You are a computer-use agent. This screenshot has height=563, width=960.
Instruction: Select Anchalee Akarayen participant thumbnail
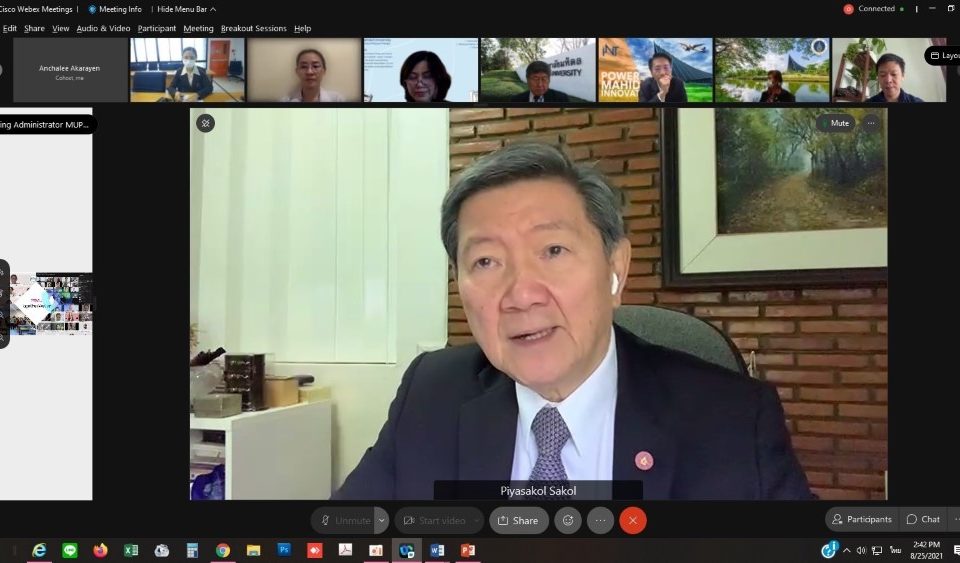(x=70, y=70)
